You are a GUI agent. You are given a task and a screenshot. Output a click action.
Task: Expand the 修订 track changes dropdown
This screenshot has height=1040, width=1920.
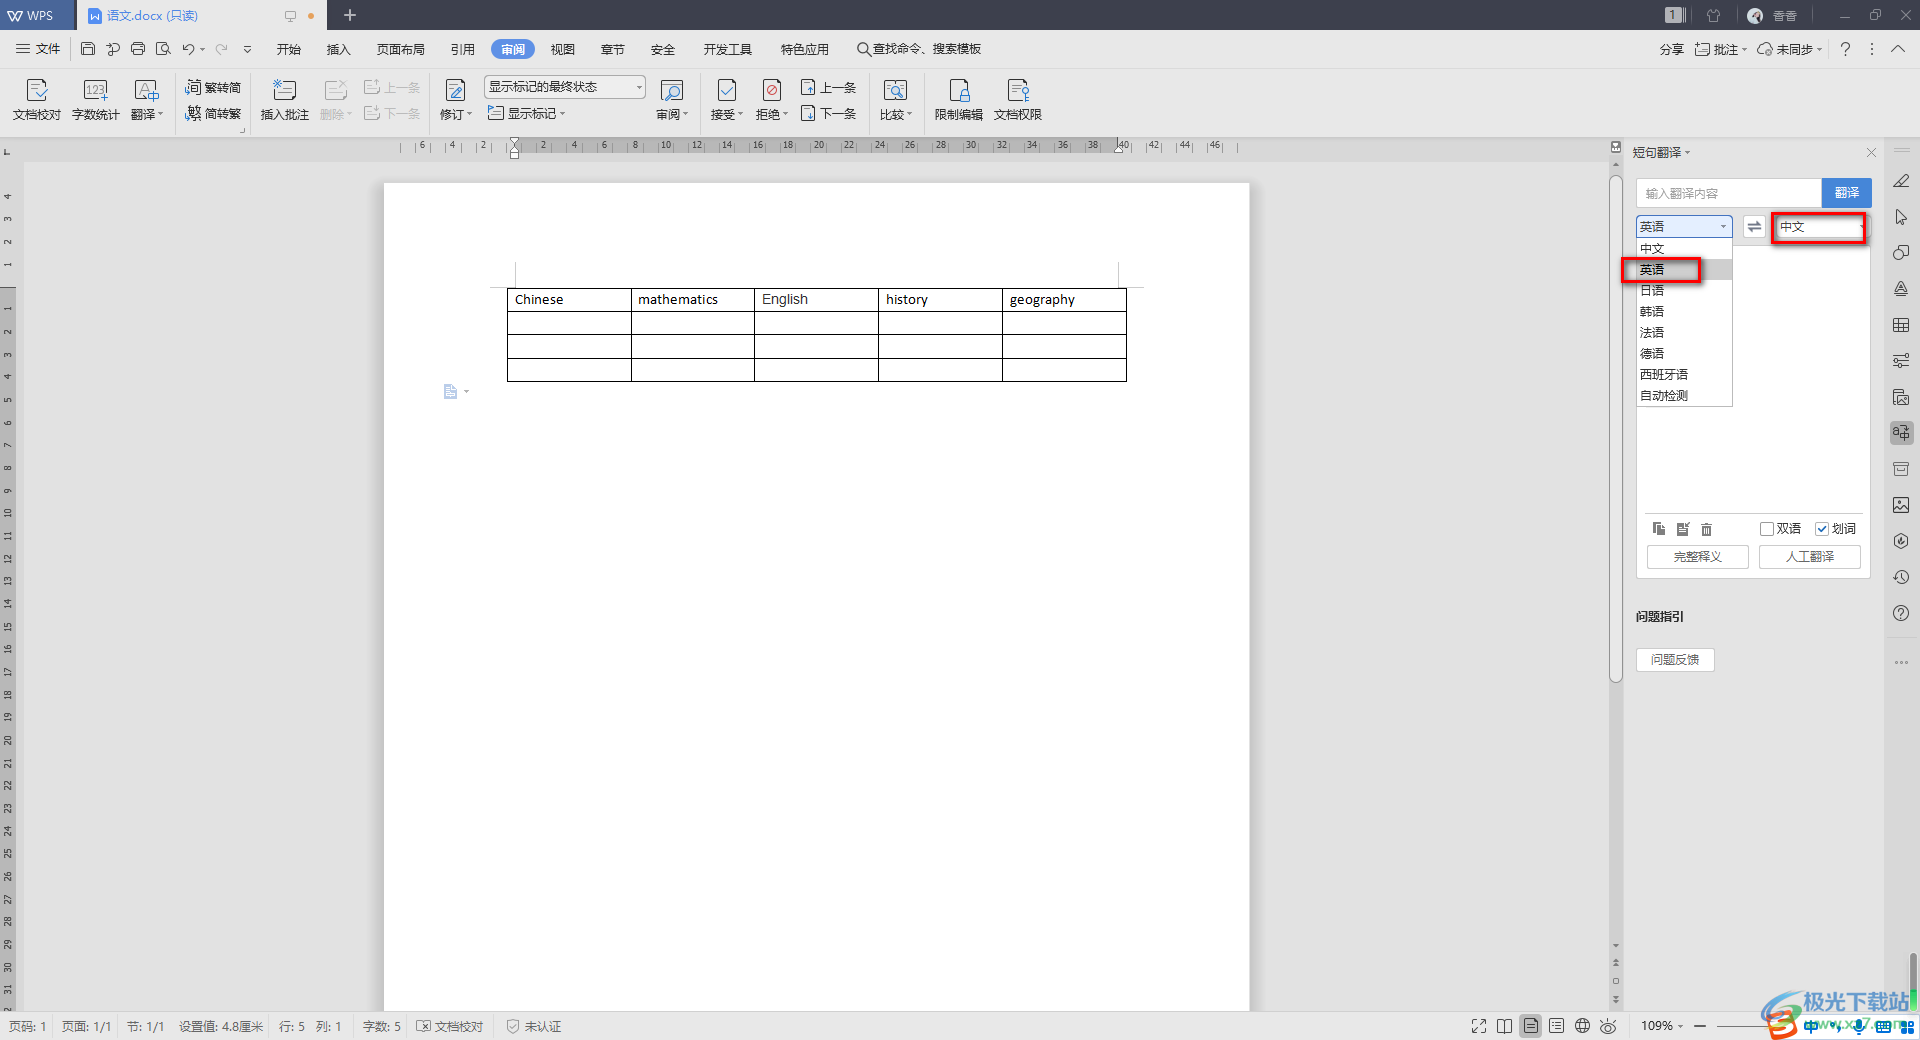(x=456, y=114)
